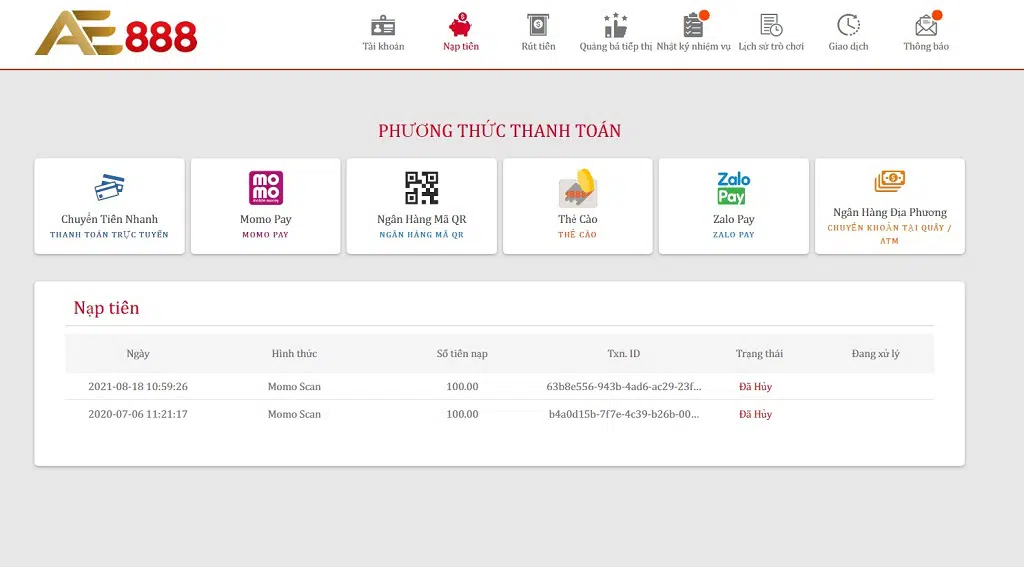Click the Ngân Hàng Địa Phương cash icon
This screenshot has width=1024, height=567.
(x=889, y=181)
